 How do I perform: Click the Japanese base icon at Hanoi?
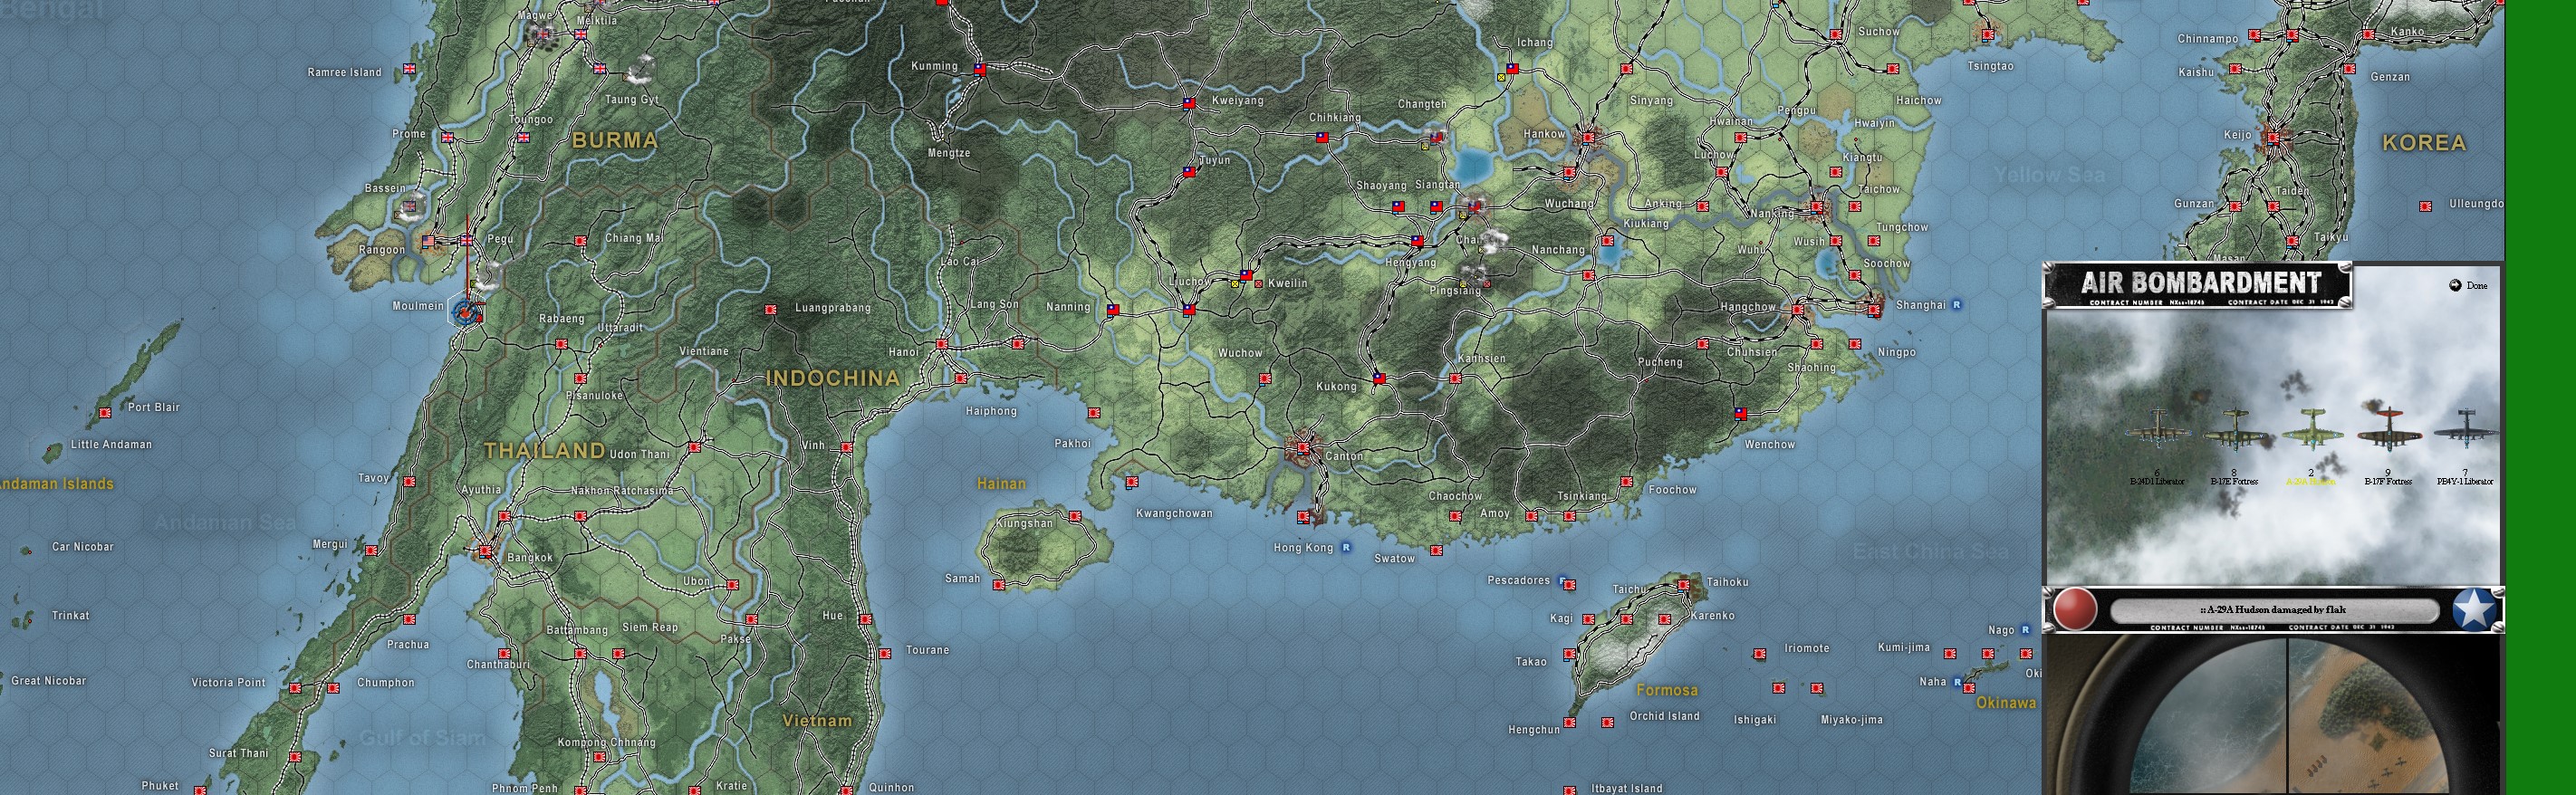click(x=941, y=344)
